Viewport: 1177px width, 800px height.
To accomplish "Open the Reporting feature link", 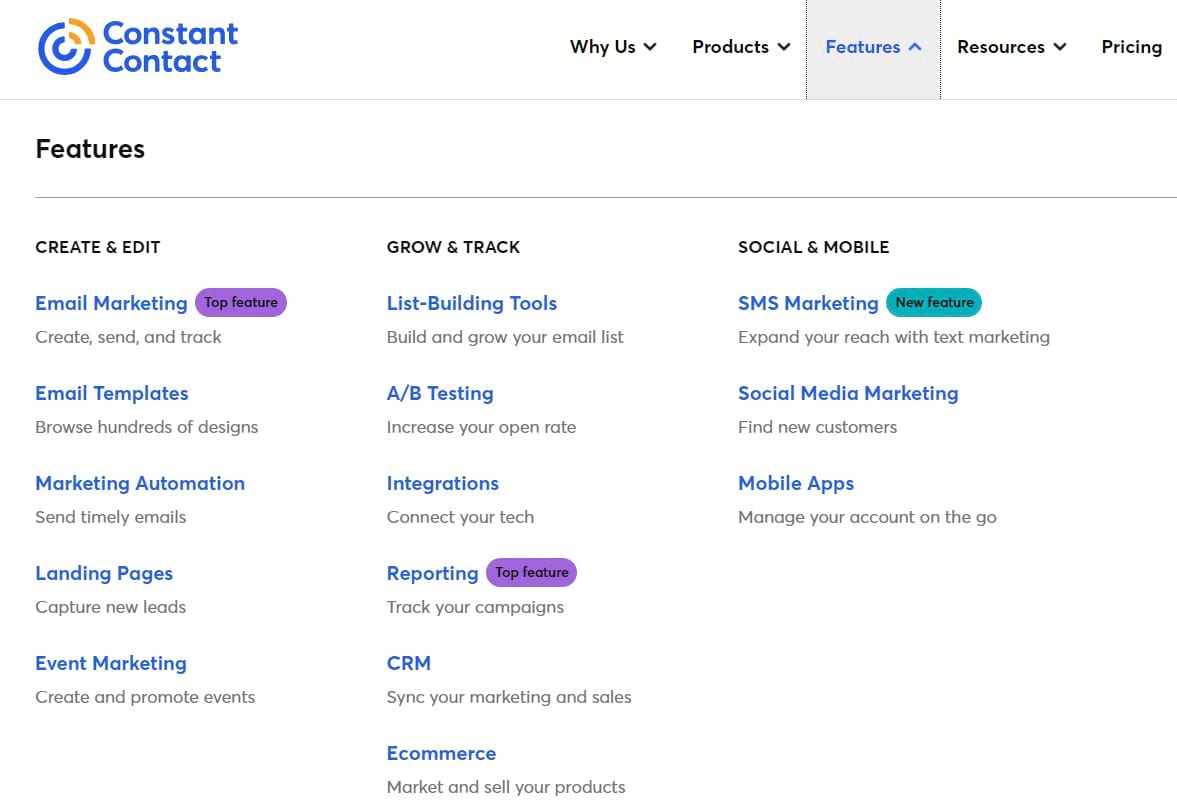I will [432, 573].
